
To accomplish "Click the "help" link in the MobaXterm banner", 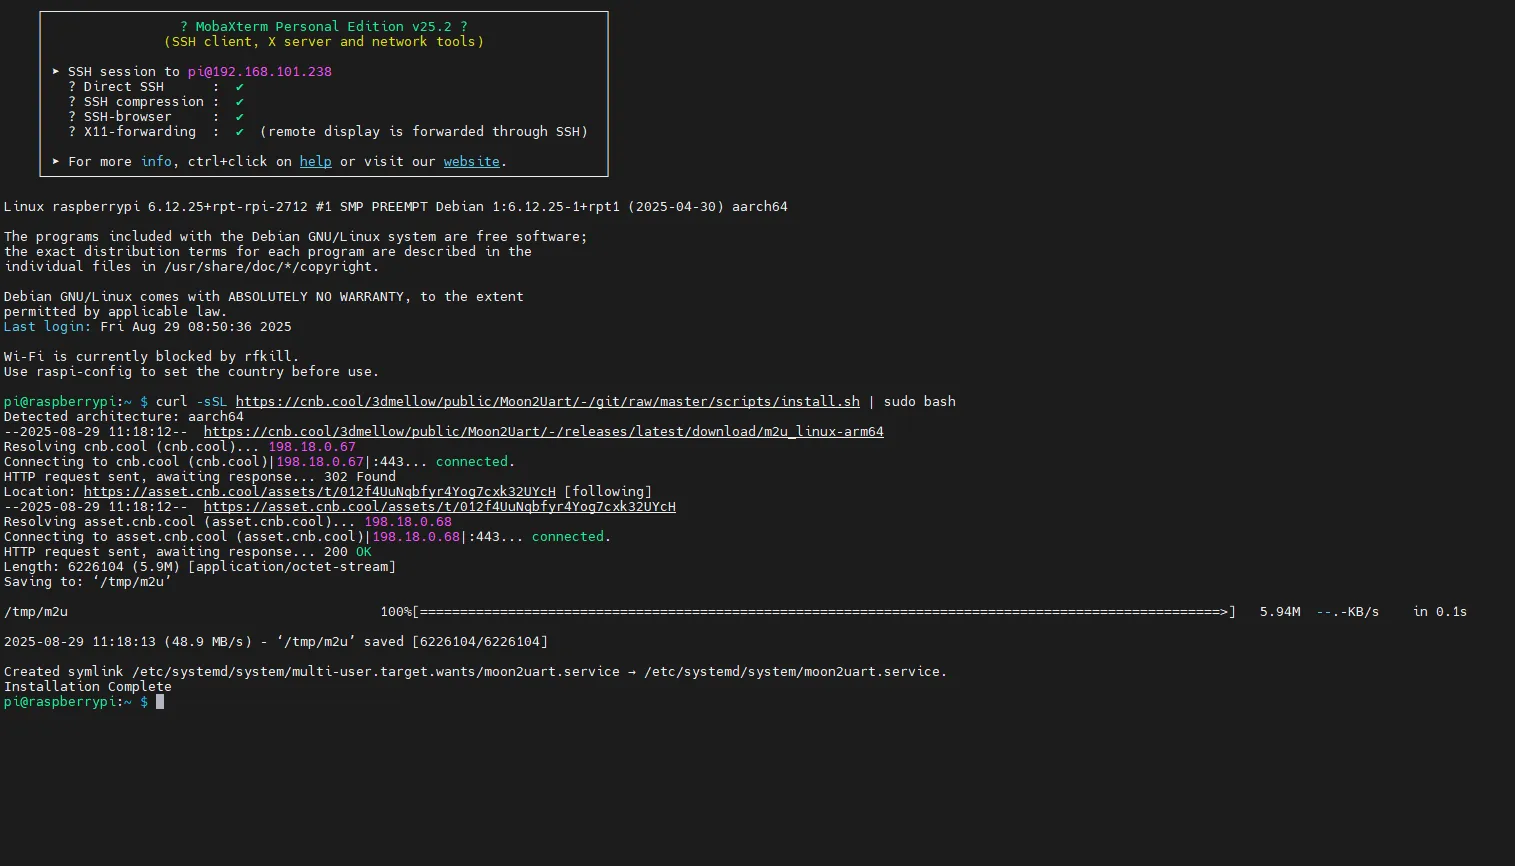I will click(x=315, y=162).
